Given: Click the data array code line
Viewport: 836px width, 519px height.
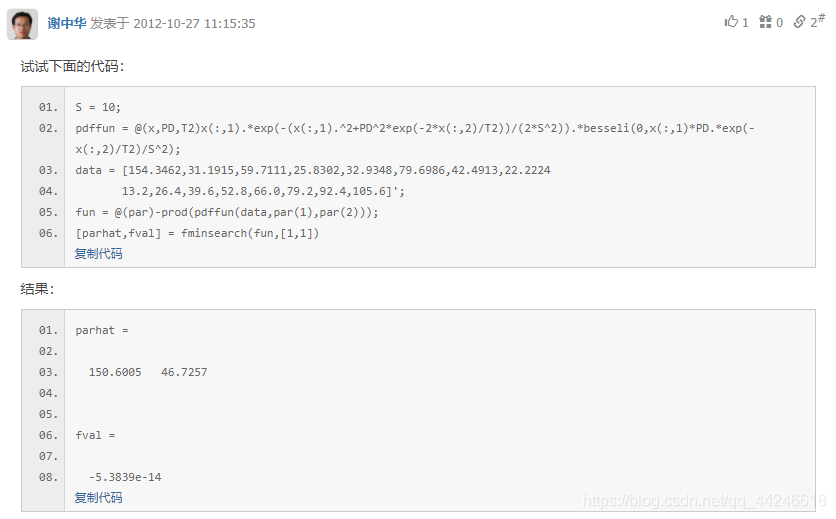Looking at the screenshot, I should click(313, 170).
